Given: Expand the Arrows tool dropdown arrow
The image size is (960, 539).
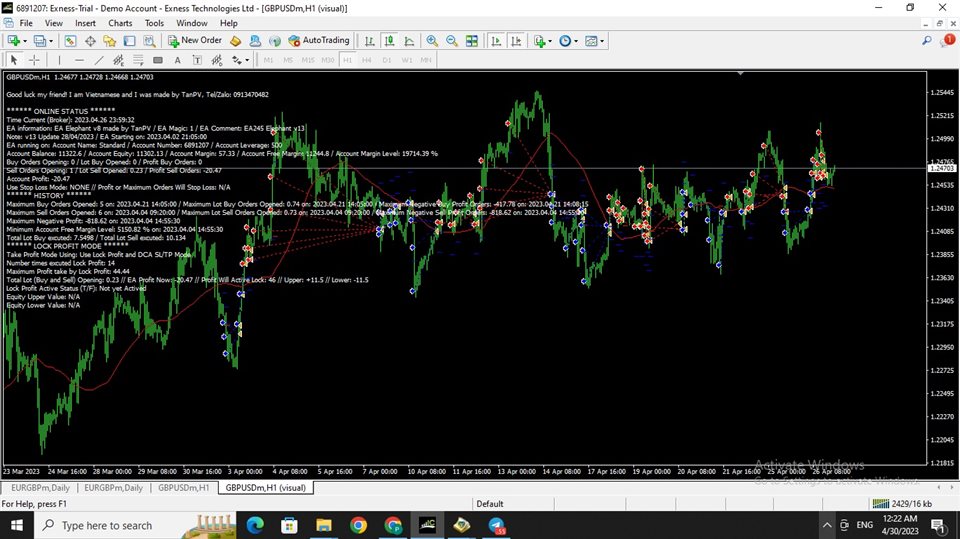Looking at the screenshot, I should (247, 60).
